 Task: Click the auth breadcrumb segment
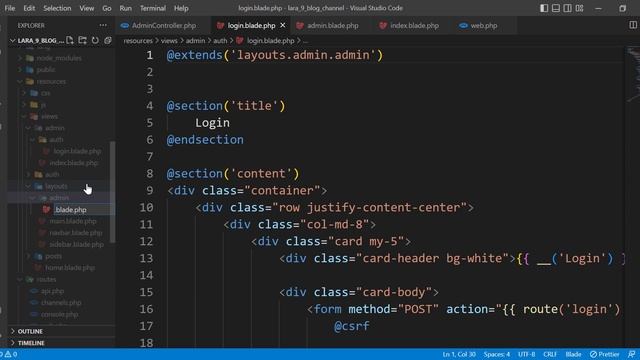point(220,41)
